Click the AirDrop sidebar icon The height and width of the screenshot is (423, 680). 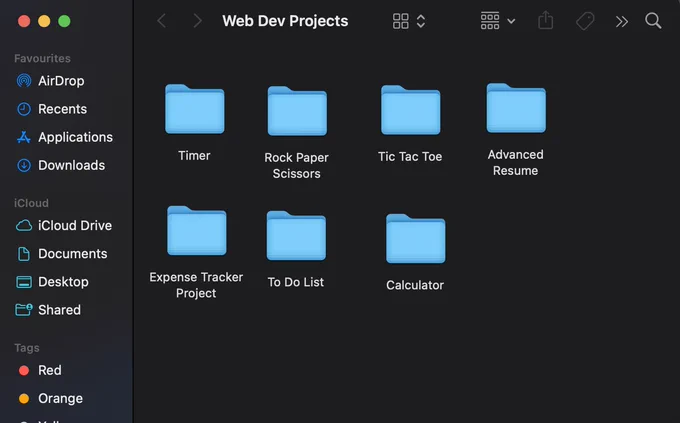(24, 81)
